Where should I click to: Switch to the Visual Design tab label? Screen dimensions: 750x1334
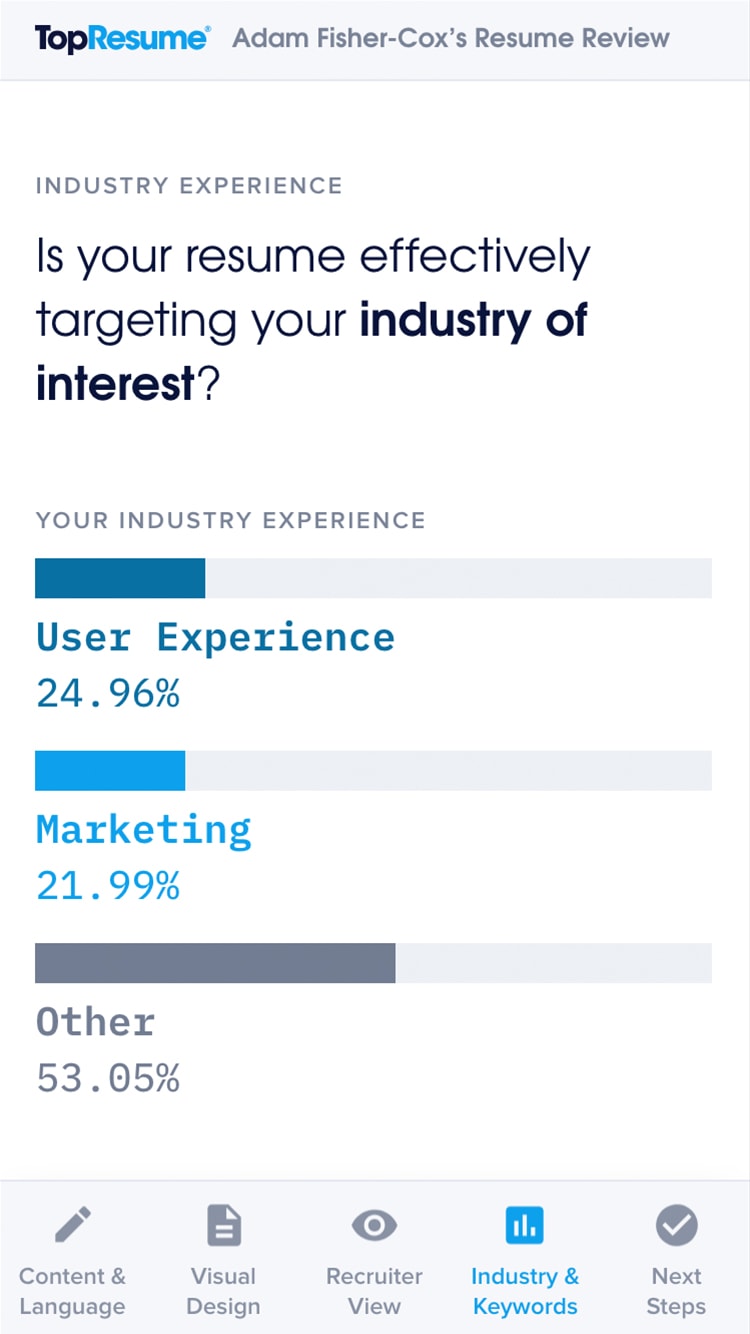click(224, 1291)
